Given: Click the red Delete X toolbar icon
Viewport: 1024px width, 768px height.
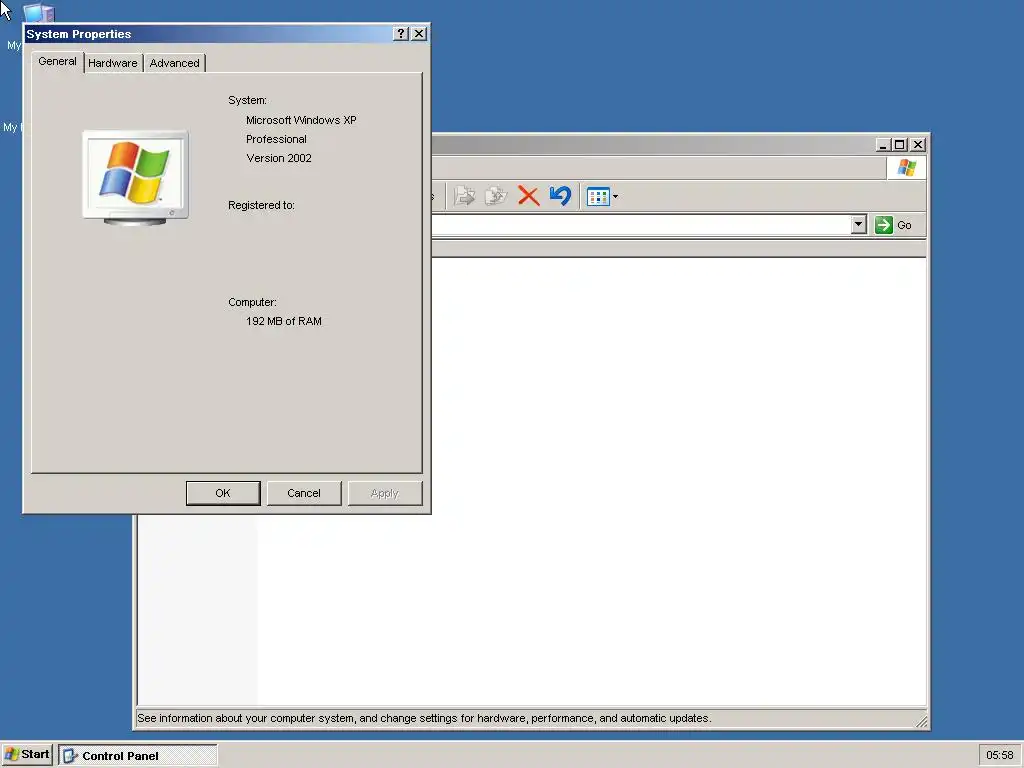Looking at the screenshot, I should pos(528,196).
